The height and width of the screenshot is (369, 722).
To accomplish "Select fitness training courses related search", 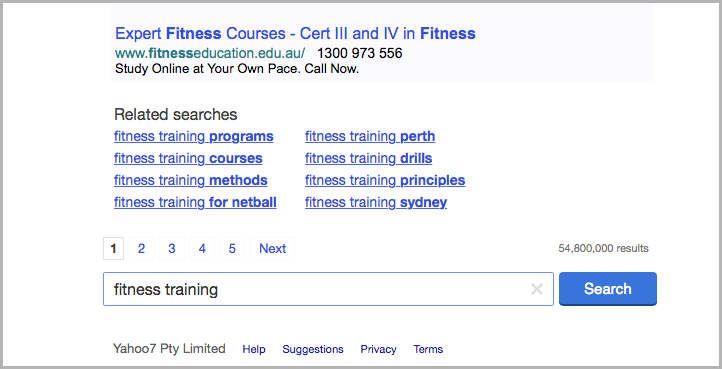I will [188, 158].
